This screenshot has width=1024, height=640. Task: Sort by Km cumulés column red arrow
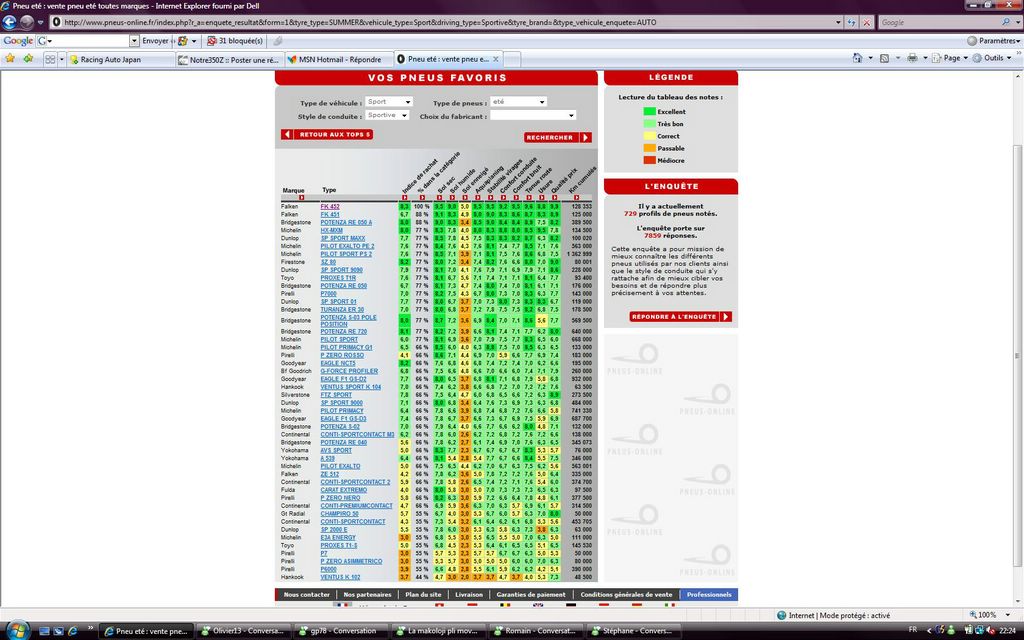[x=577, y=197]
